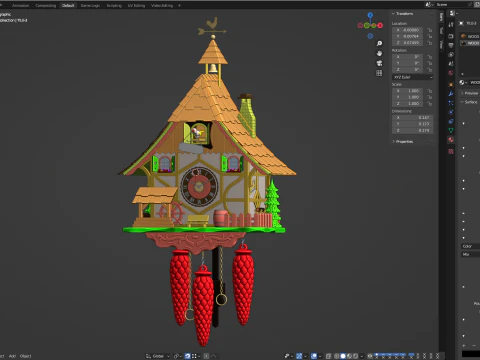Collapse the Surface material panel
The width and height of the screenshot is (480, 360).
[x=470, y=102]
